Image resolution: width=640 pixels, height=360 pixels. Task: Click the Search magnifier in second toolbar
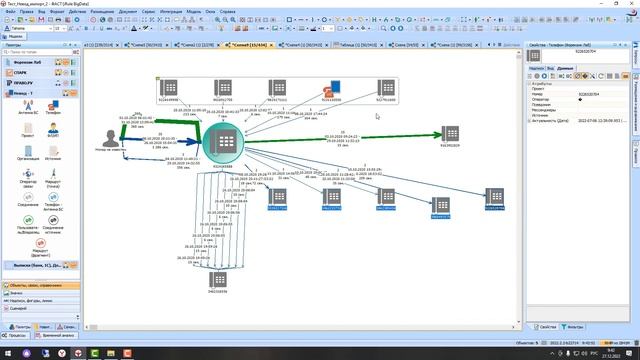[x=383, y=29]
